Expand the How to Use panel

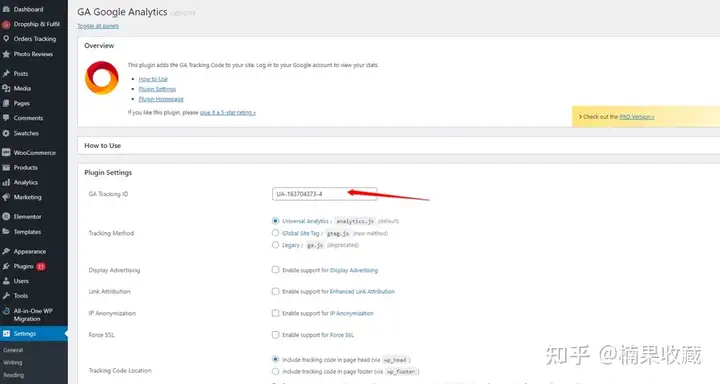[399, 146]
